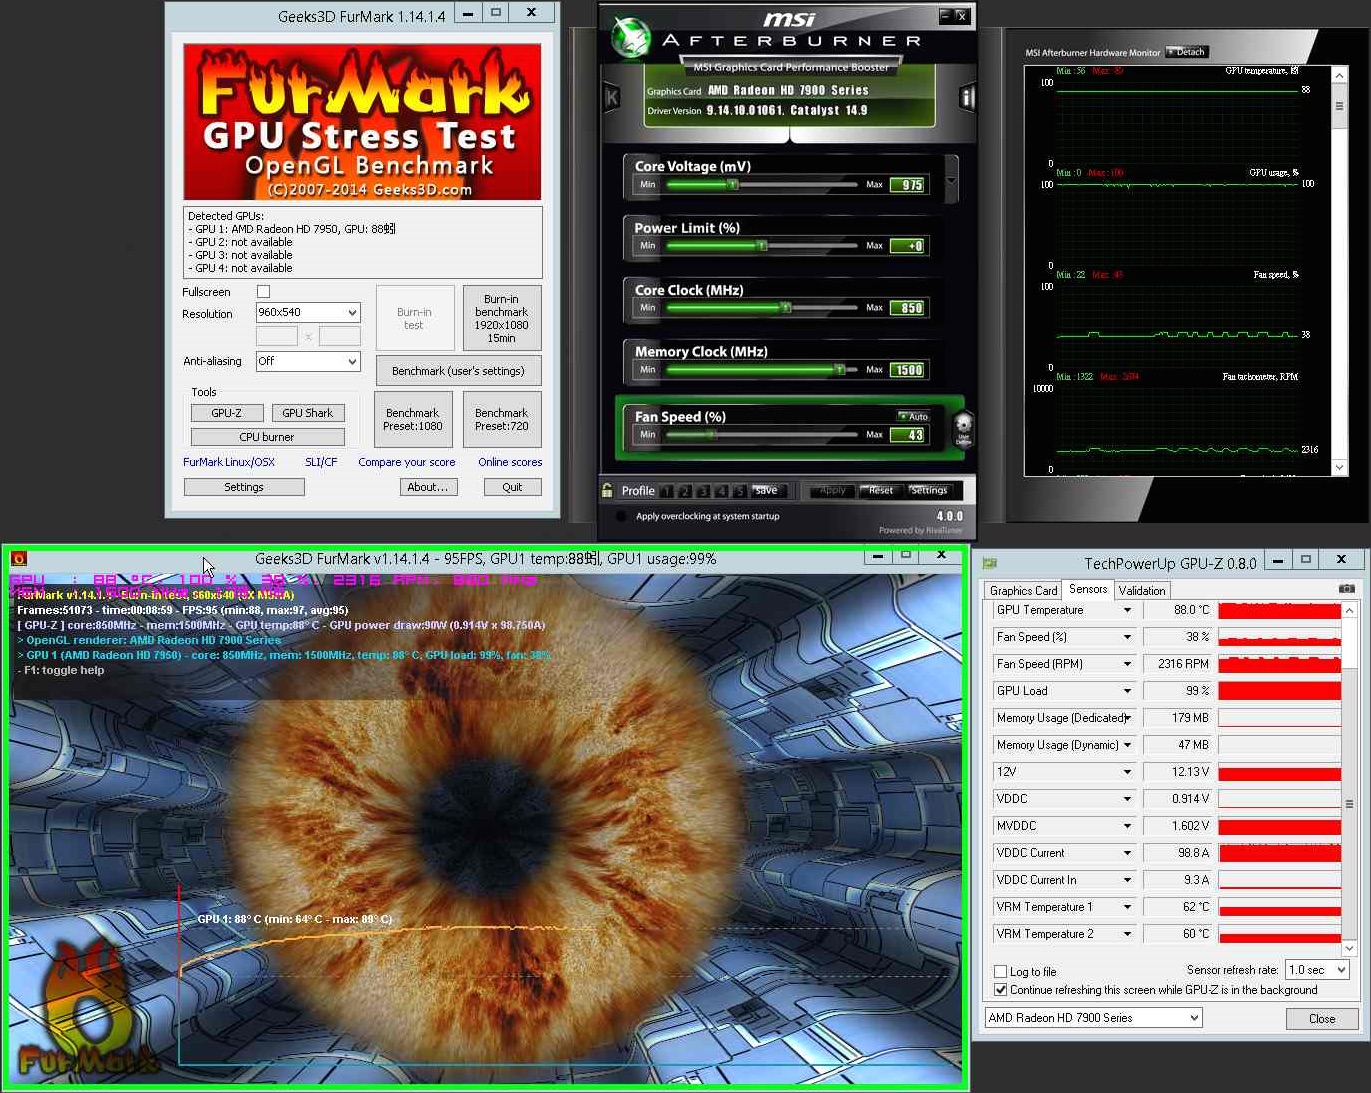Click the Memory Clock slider handle
The width and height of the screenshot is (1371, 1093).
[x=839, y=370]
